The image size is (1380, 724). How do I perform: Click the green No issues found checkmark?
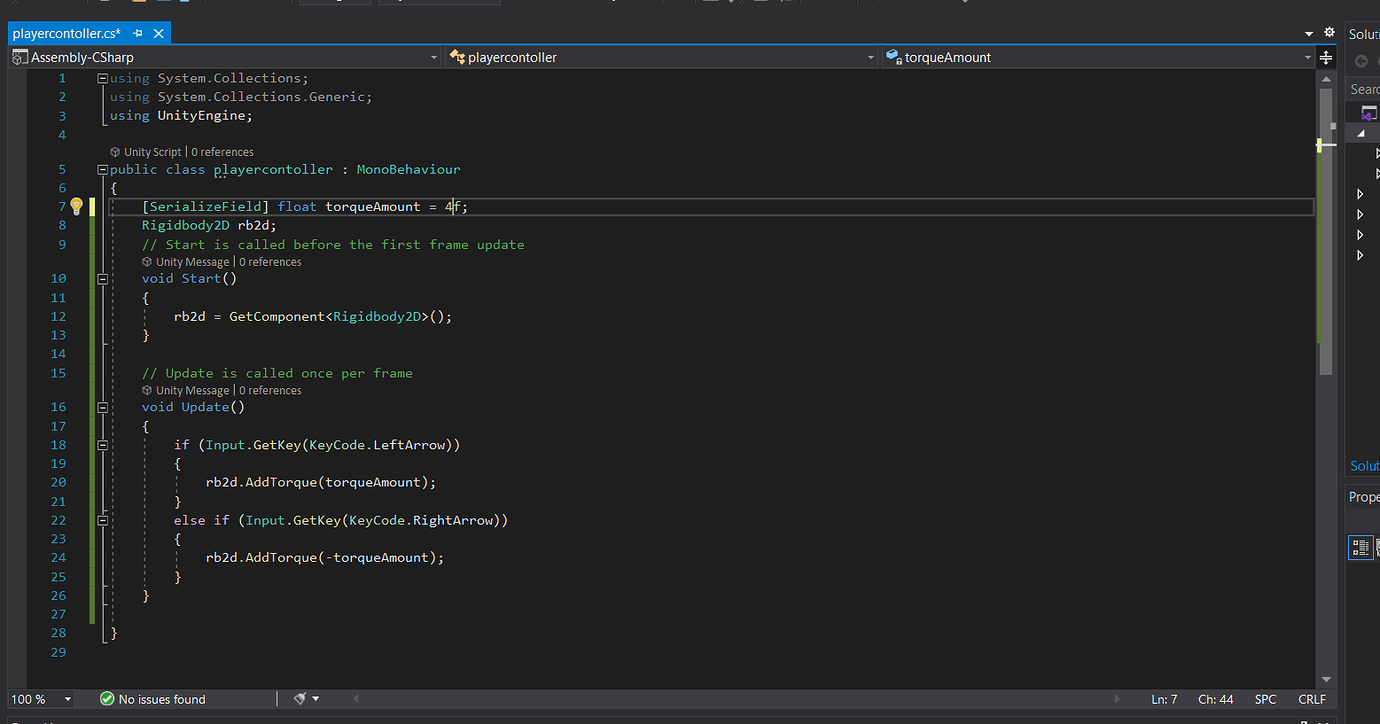(107, 699)
